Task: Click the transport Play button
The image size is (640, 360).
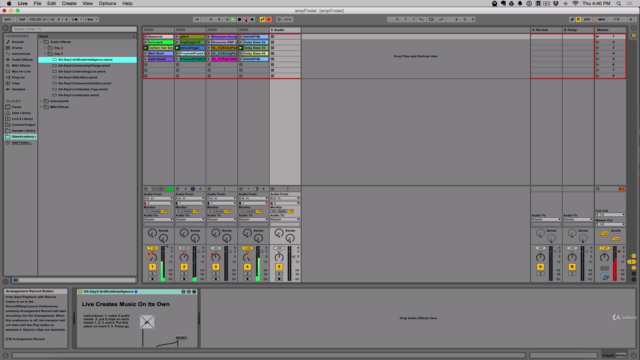Action: tap(233, 19)
